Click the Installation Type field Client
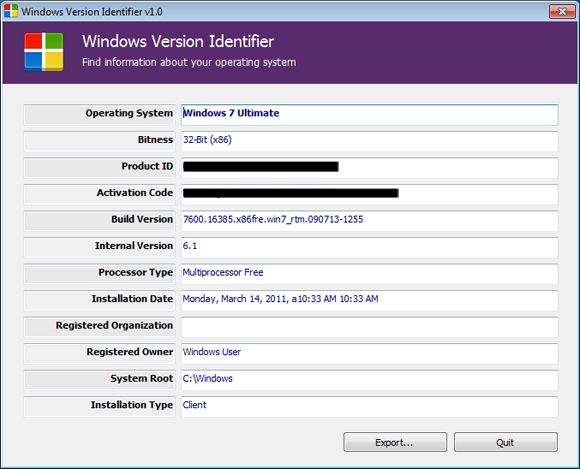 [x=370, y=406]
